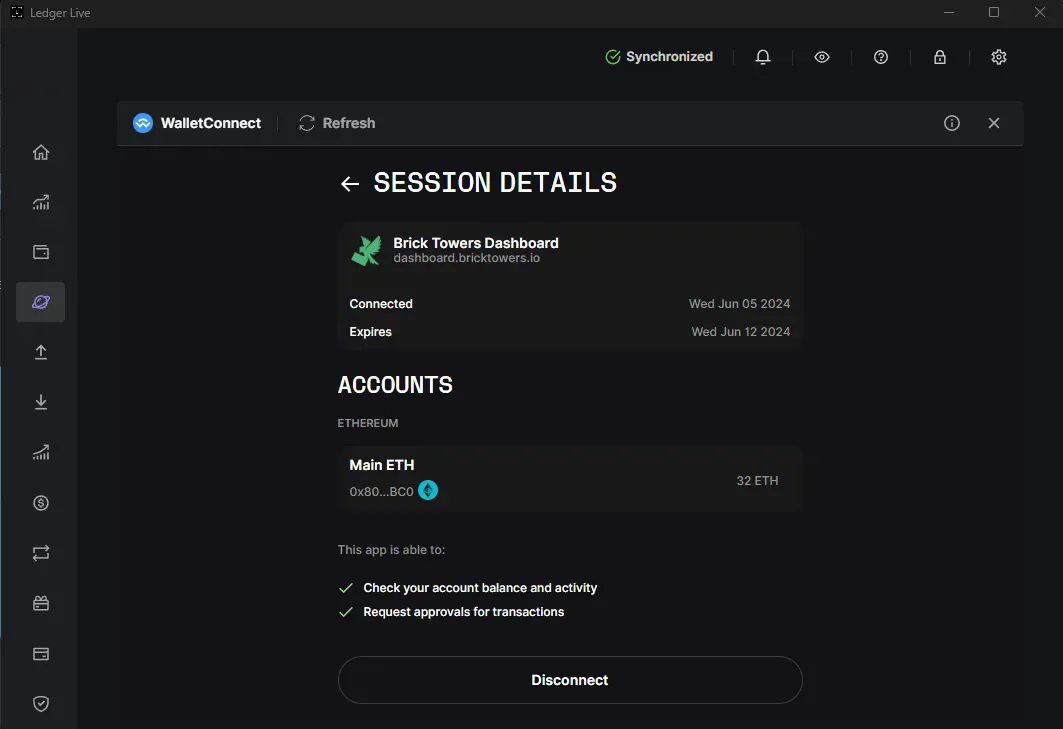Screen dimensions: 1063x729
Task: Close the WalletConnect panel with X
Action: (994, 123)
